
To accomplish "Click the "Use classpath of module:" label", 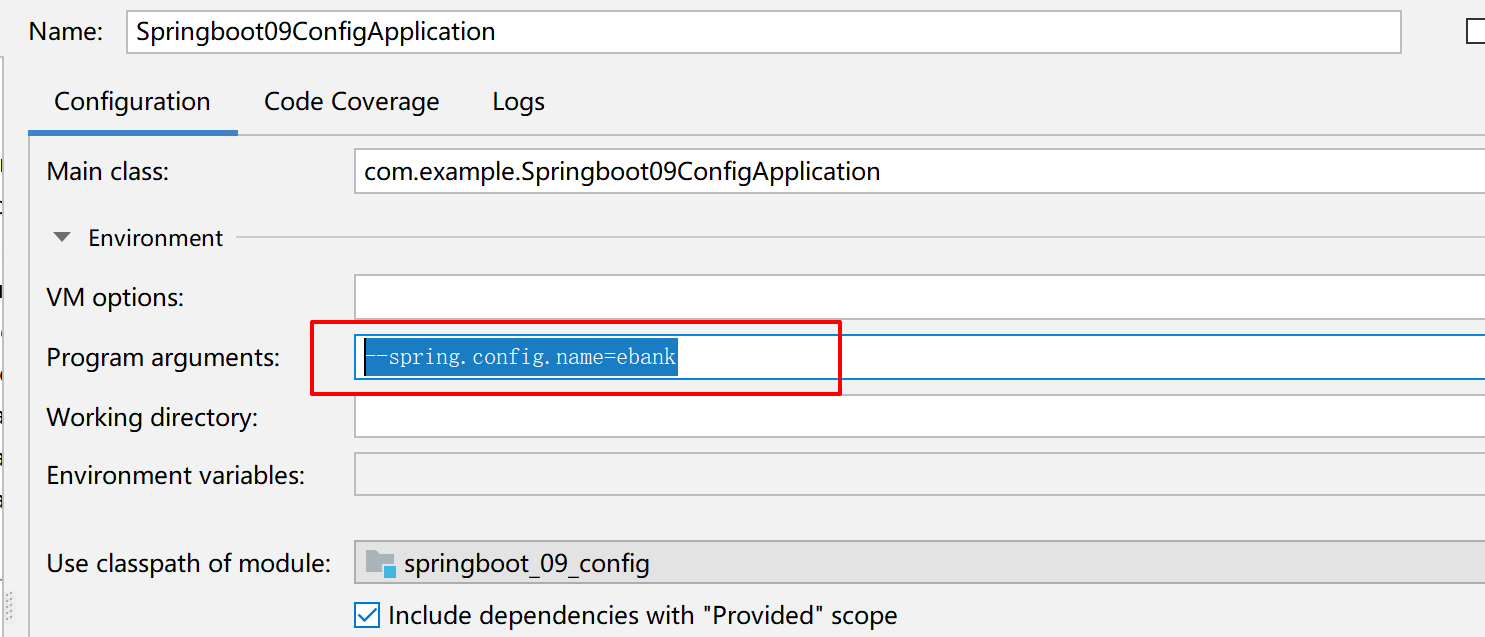I will coord(189,563).
